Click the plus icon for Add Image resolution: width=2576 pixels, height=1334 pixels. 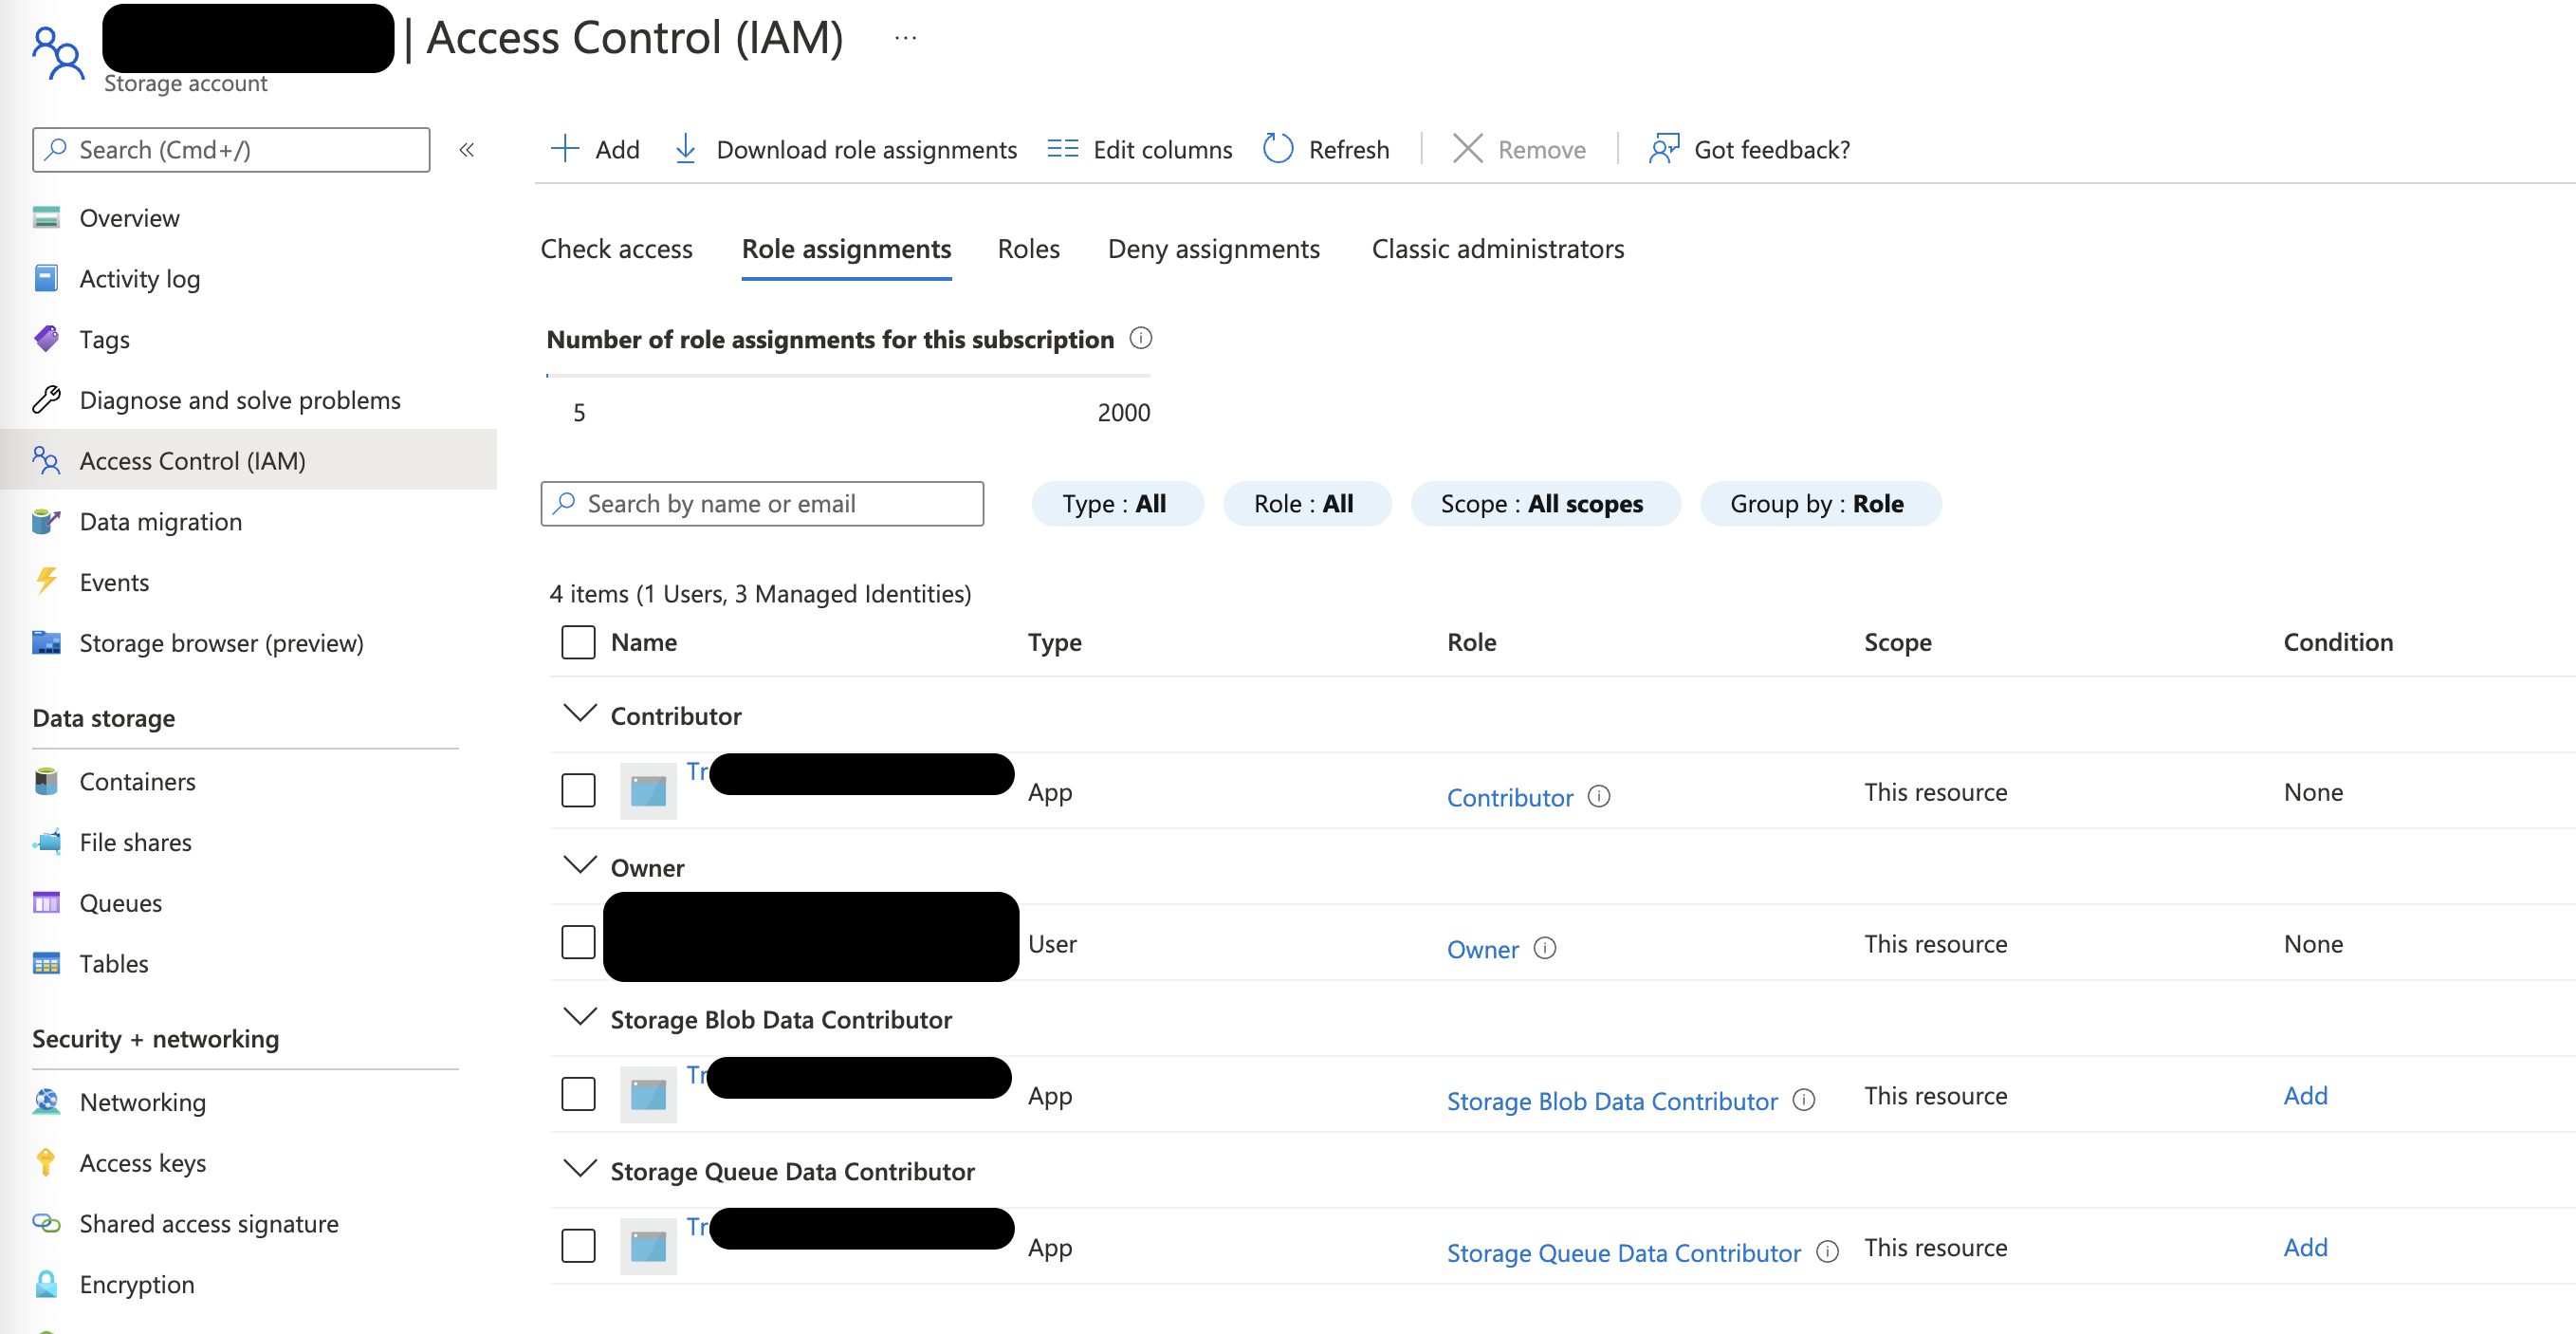pos(565,149)
